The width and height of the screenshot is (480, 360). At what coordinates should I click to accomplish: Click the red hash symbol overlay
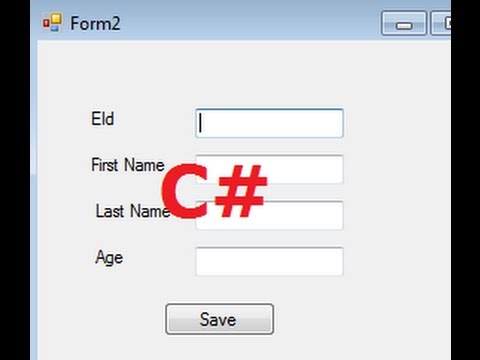(x=241, y=191)
